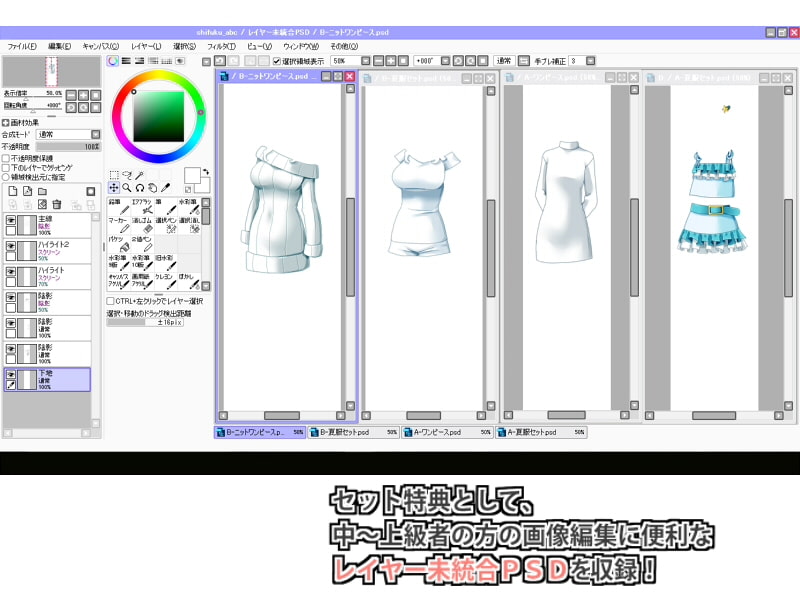This screenshot has width=800, height=600.
Task: Open the ウィンドウ menu
Action: [301, 46]
